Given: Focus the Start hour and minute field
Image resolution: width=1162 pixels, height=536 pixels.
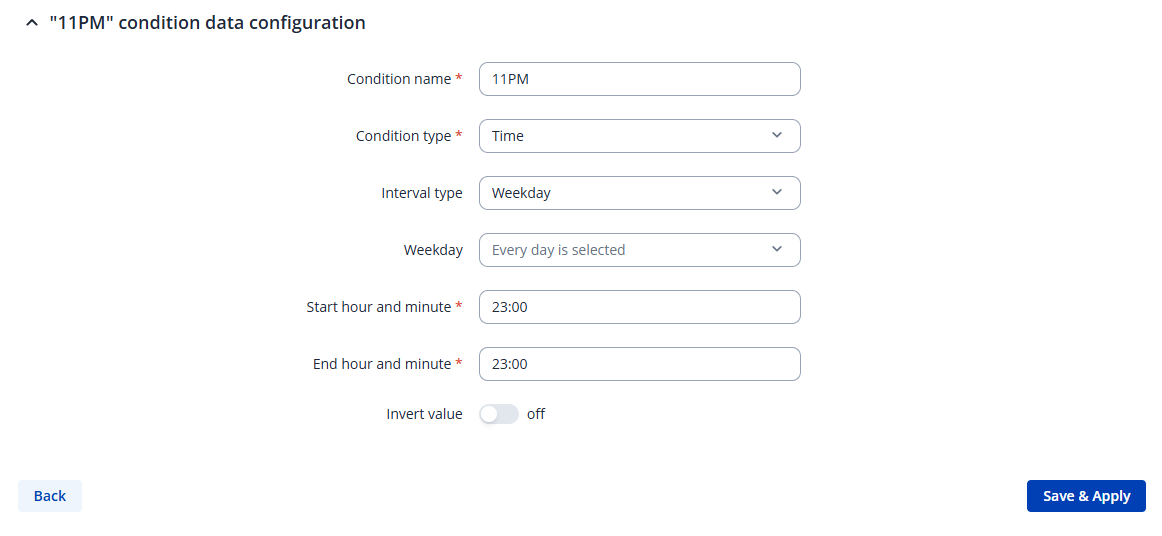Looking at the screenshot, I should (639, 307).
